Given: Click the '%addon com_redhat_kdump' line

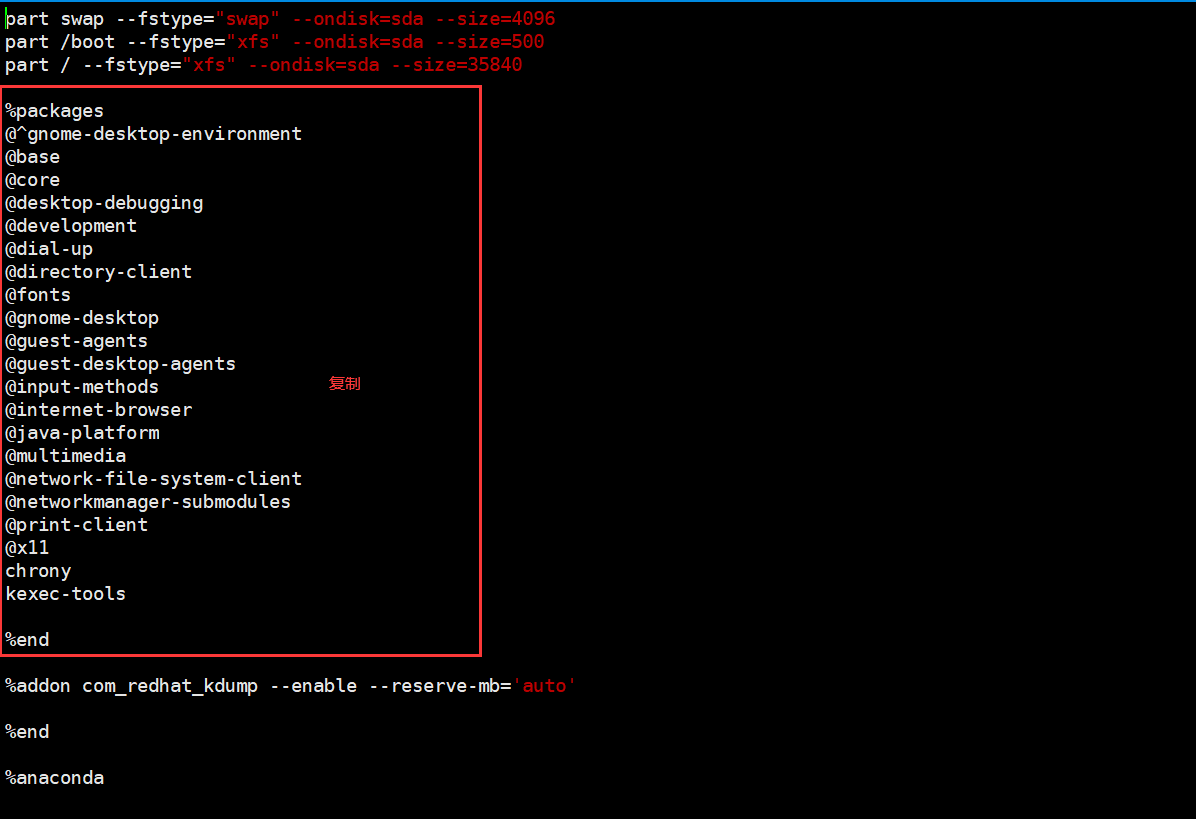Looking at the screenshot, I should pos(290,686).
